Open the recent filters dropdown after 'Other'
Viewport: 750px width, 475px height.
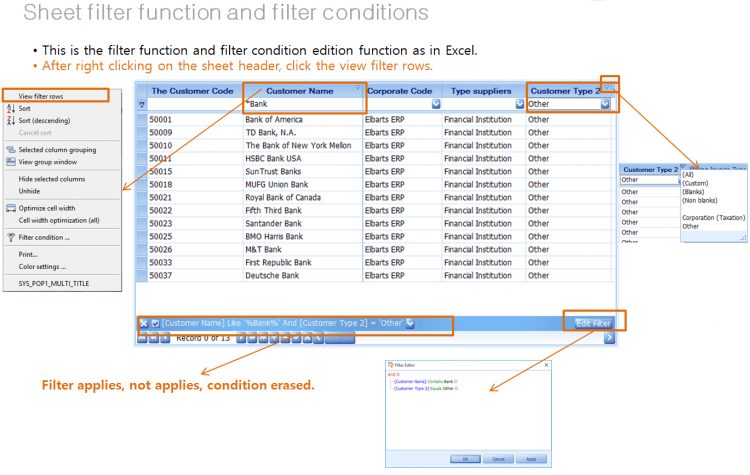point(410,323)
